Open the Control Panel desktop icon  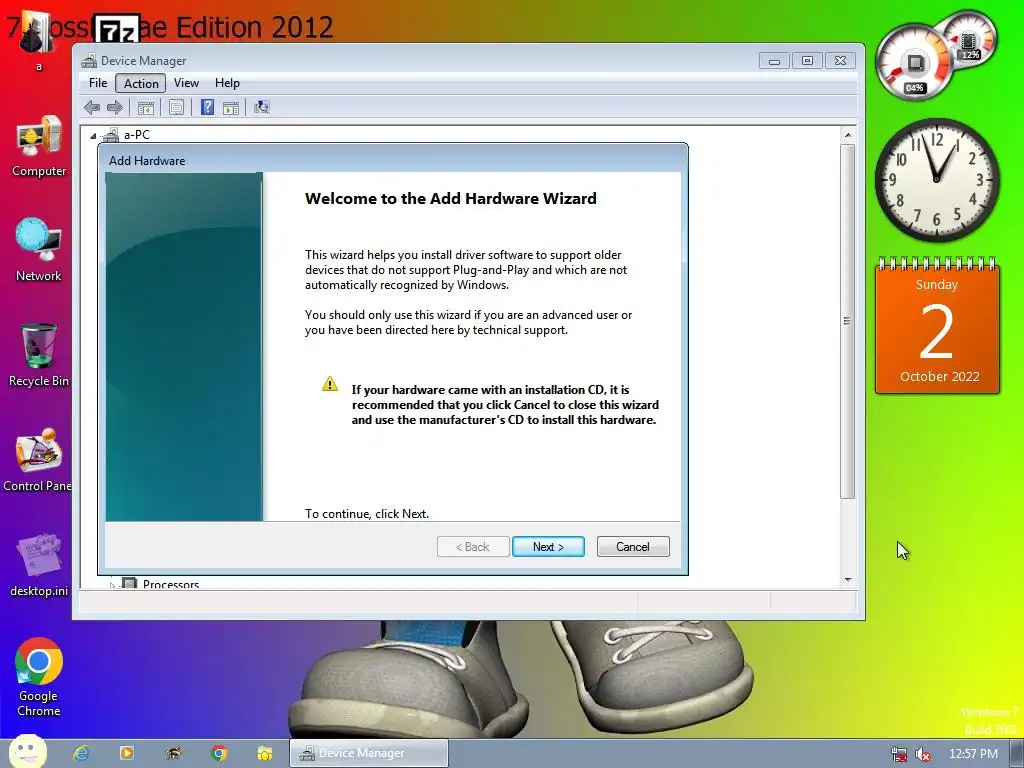pos(39,451)
